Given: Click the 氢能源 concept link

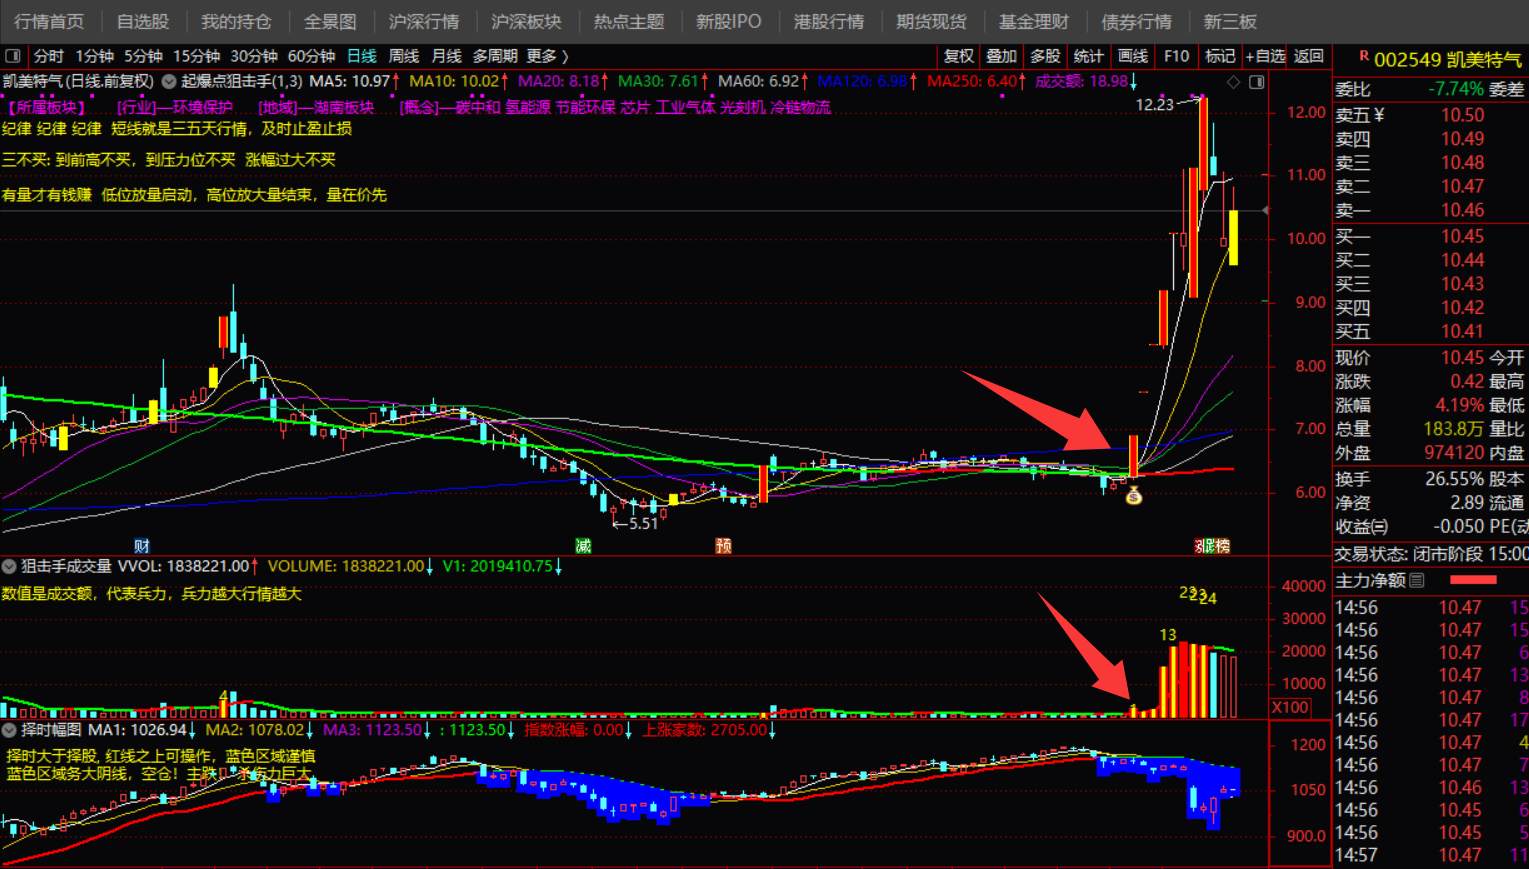Looking at the screenshot, I should 527,107.
